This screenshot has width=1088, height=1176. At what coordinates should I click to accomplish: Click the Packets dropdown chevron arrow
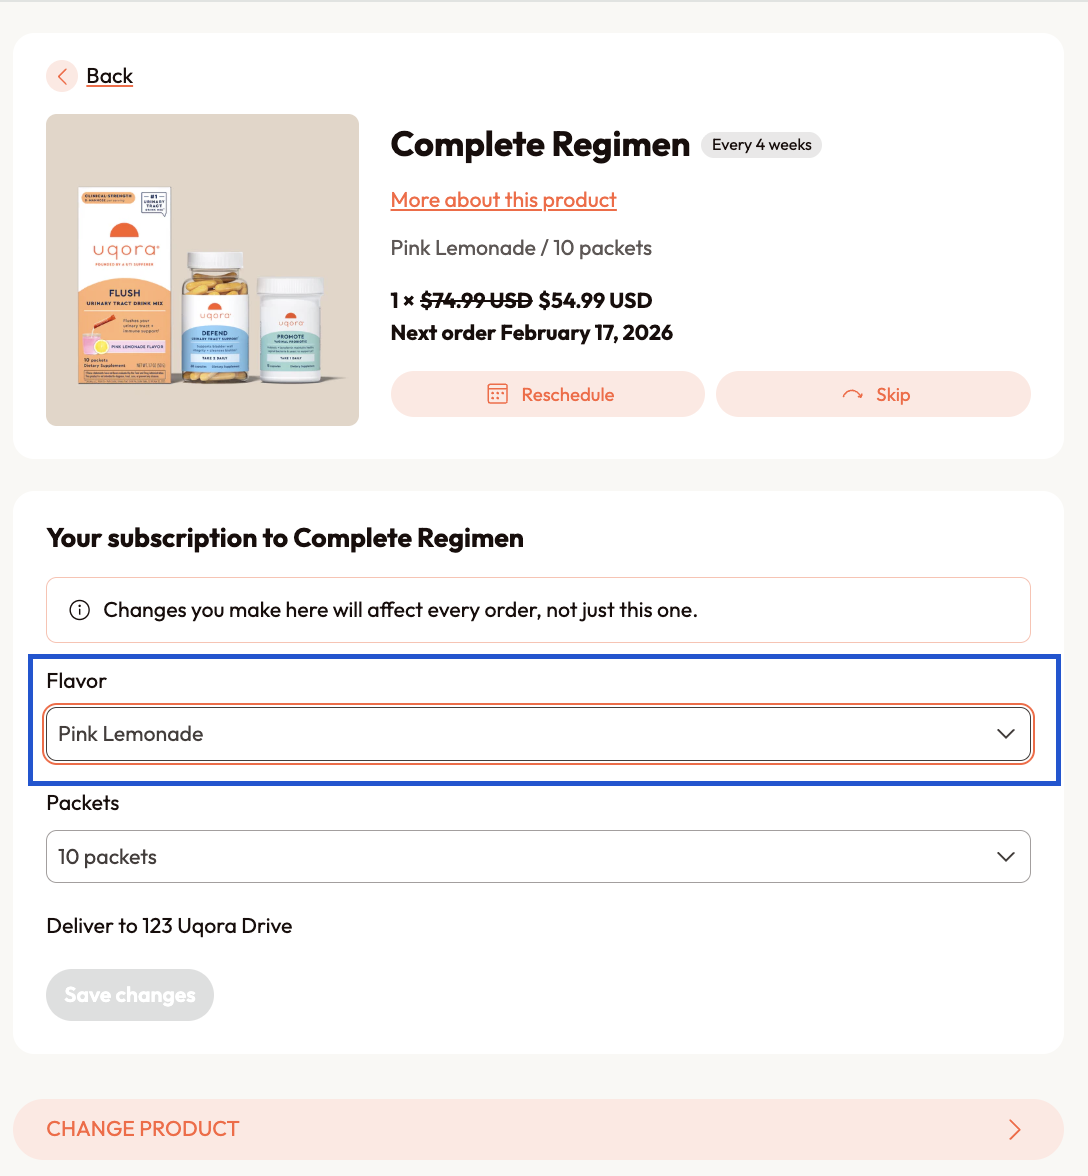tap(1006, 856)
